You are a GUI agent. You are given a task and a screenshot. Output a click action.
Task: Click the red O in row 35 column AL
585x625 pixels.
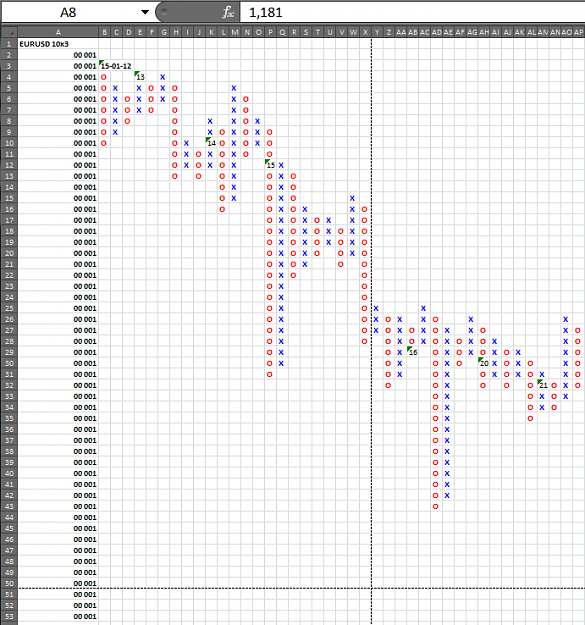coord(530,418)
